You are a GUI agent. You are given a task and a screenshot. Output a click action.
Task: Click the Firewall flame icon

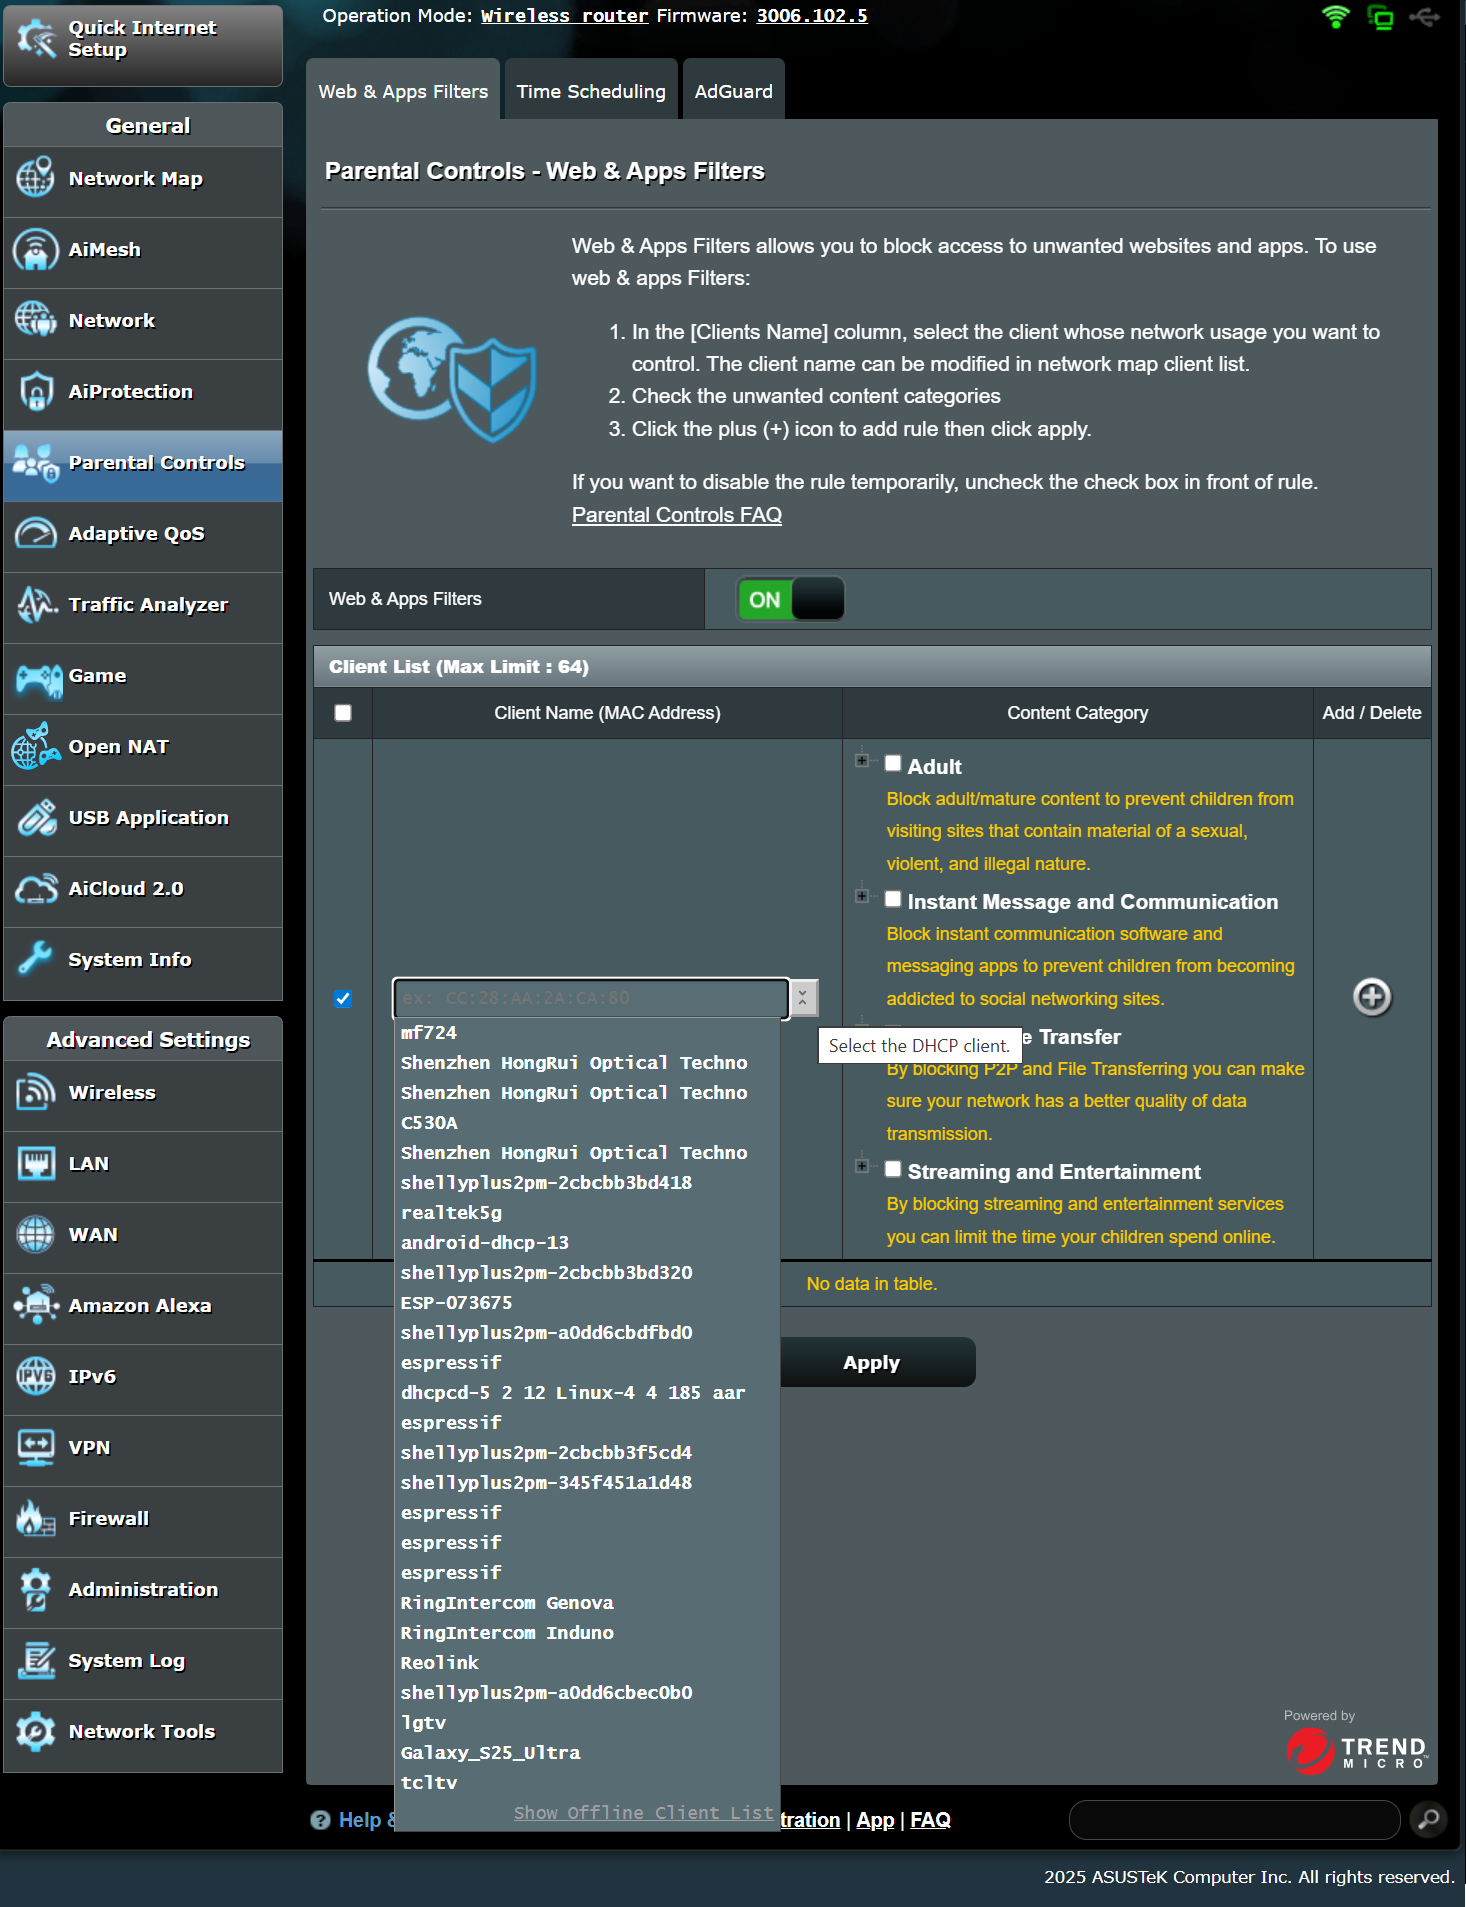point(35,1519)
